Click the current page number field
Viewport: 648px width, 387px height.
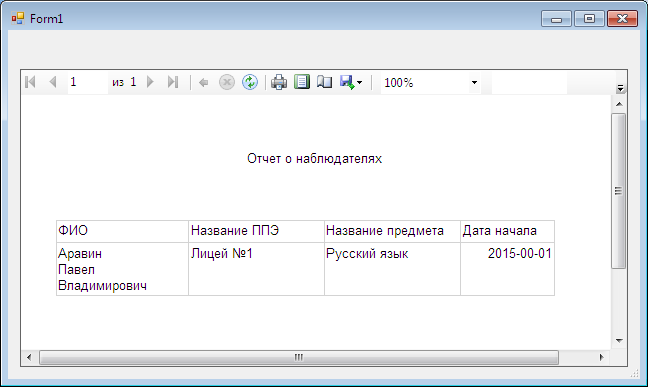click(88, 82)
